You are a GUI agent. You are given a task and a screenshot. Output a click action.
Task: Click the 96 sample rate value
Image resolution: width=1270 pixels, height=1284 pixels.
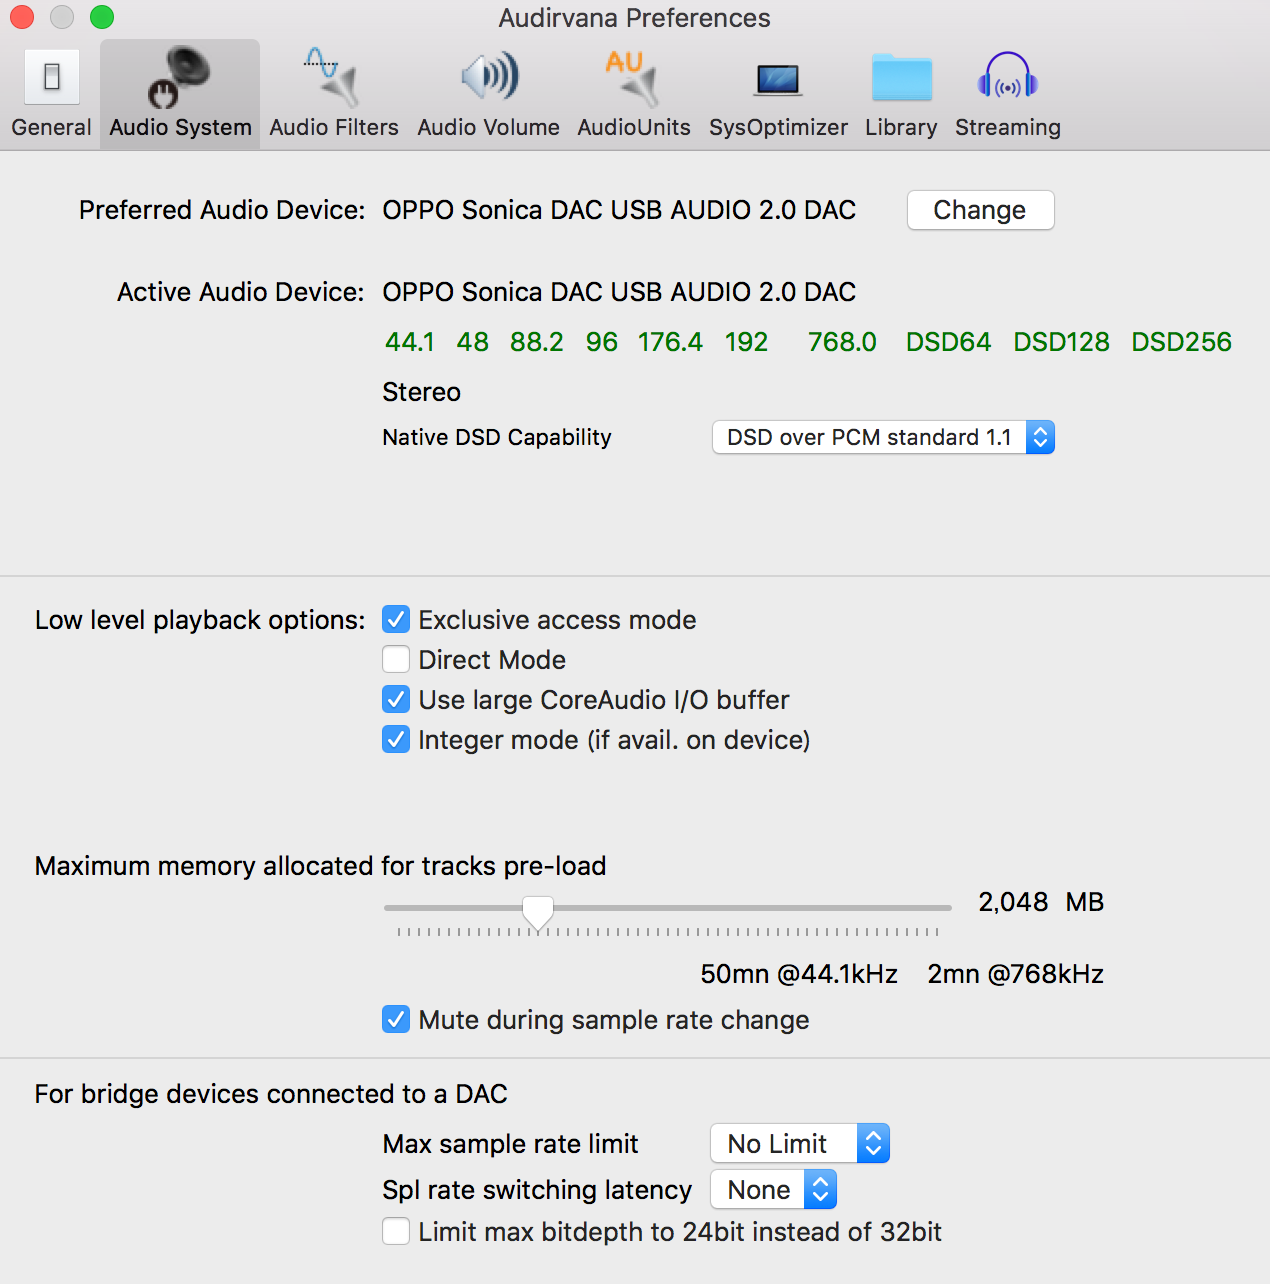tap(602, 342)
